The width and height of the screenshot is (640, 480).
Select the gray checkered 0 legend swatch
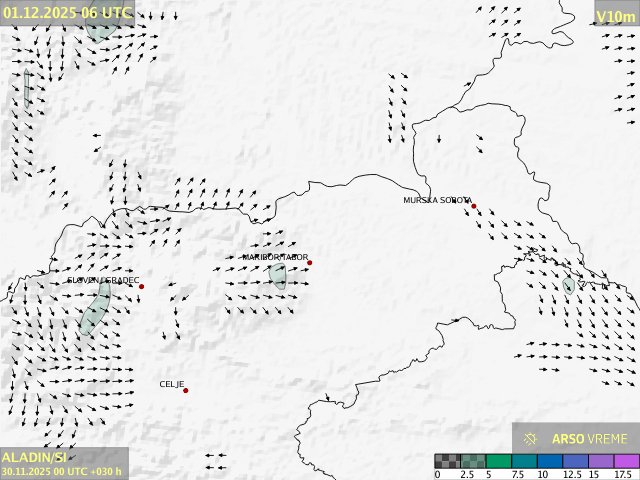[x=448, y=461]
